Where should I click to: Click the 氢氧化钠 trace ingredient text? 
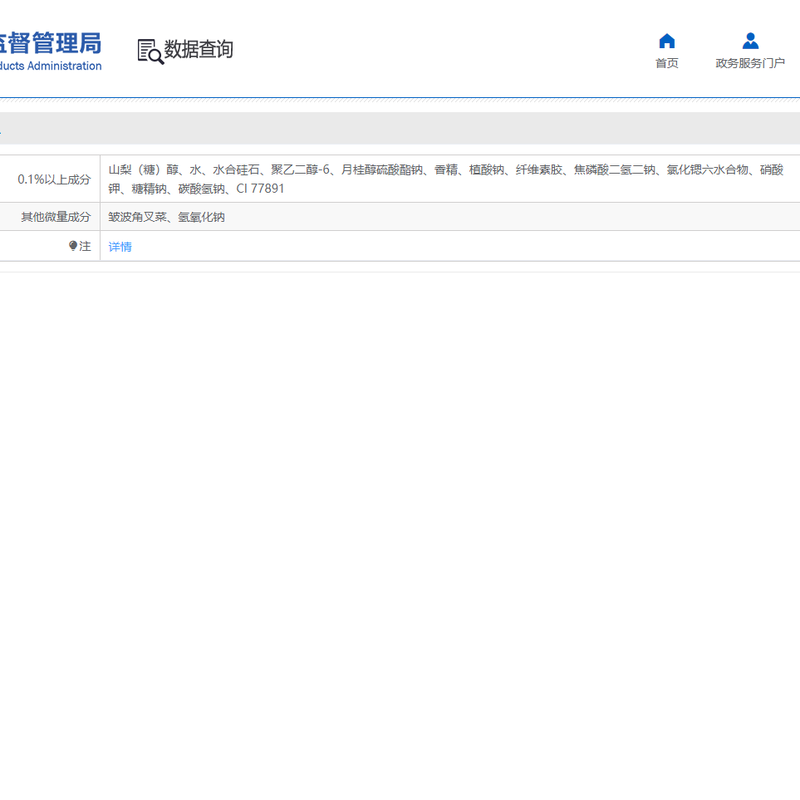pos(201,217)
